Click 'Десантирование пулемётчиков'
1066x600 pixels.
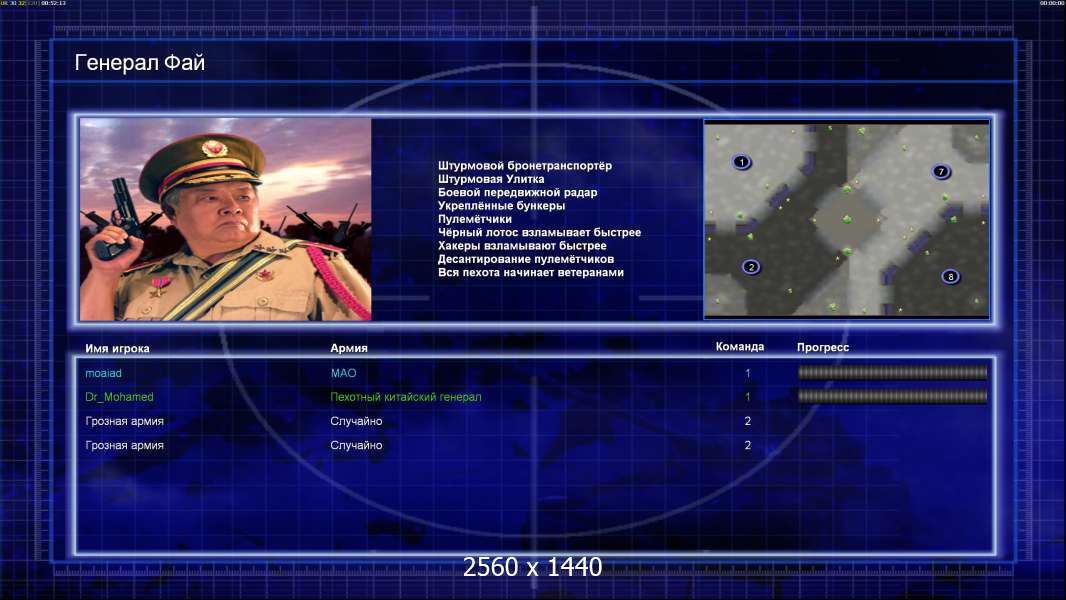coord(526,259)
